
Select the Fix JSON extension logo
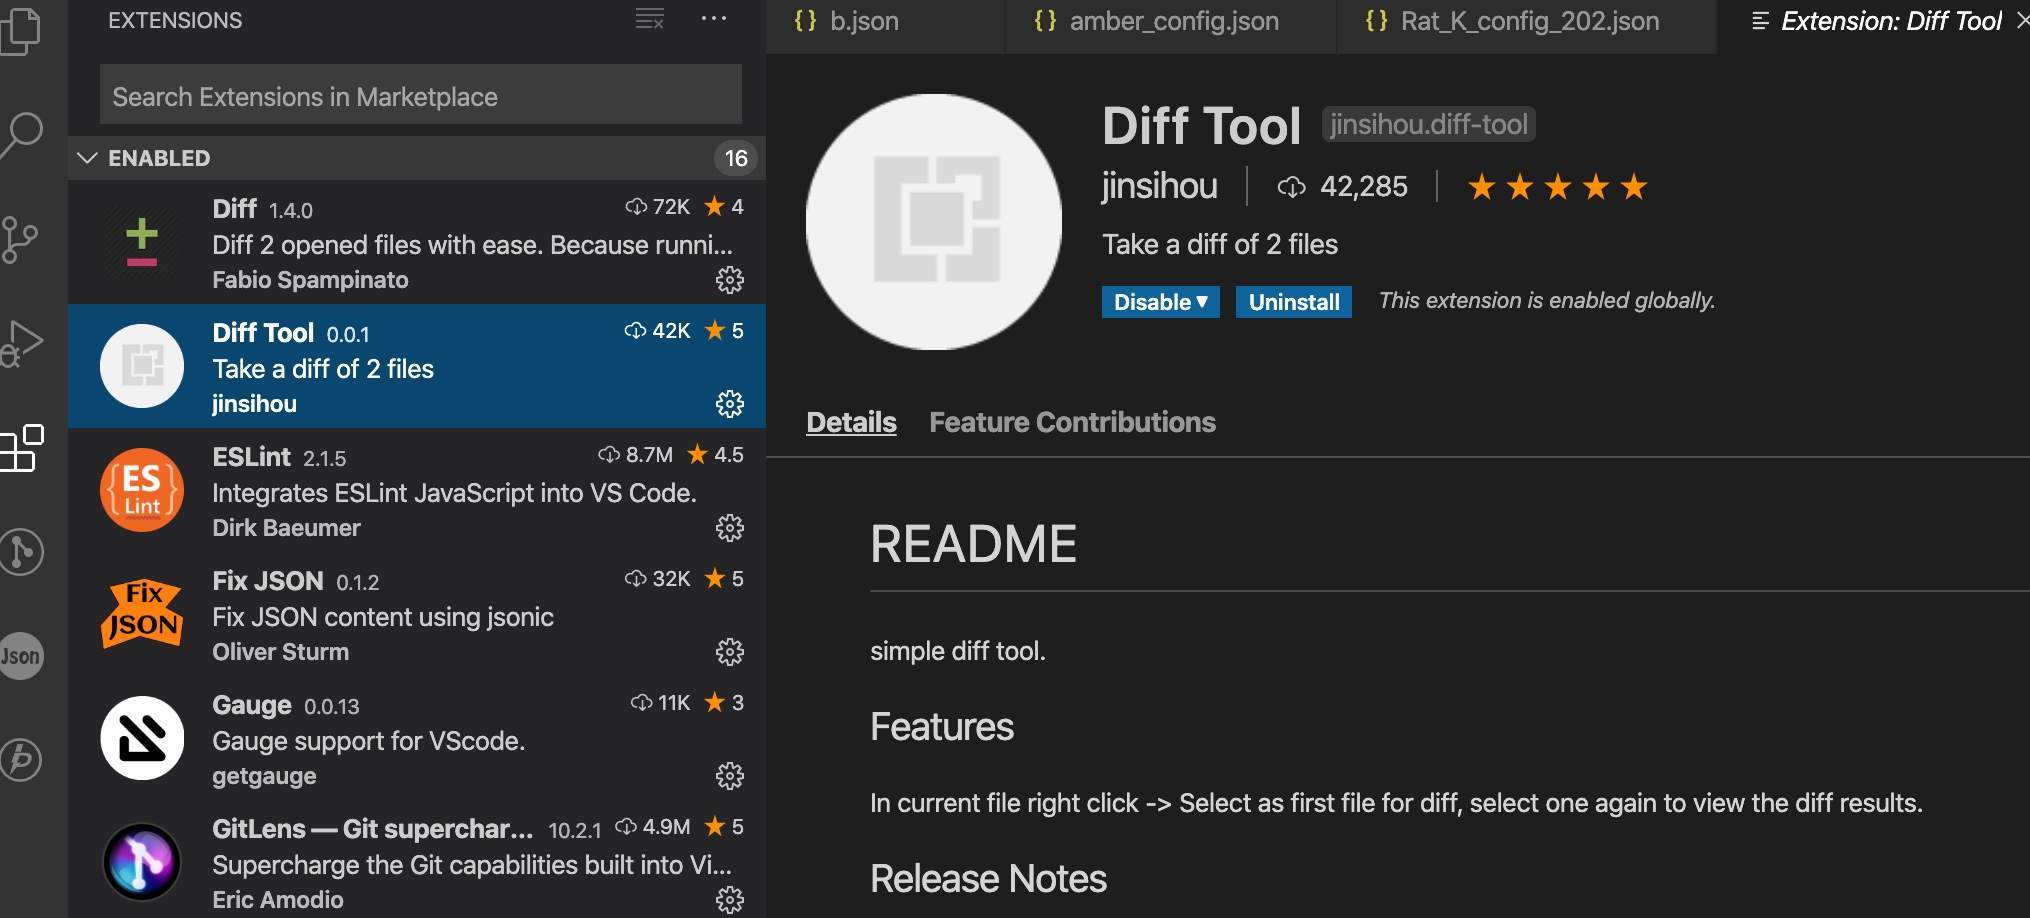pos(142,614)
